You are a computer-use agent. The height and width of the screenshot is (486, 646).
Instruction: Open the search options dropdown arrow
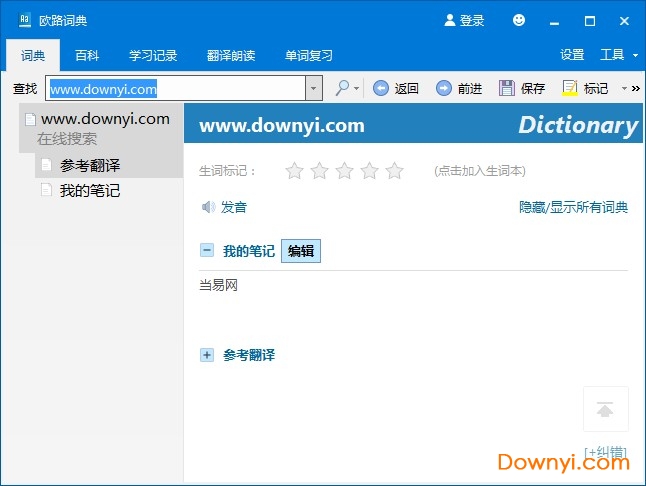[x=356, y=88]
